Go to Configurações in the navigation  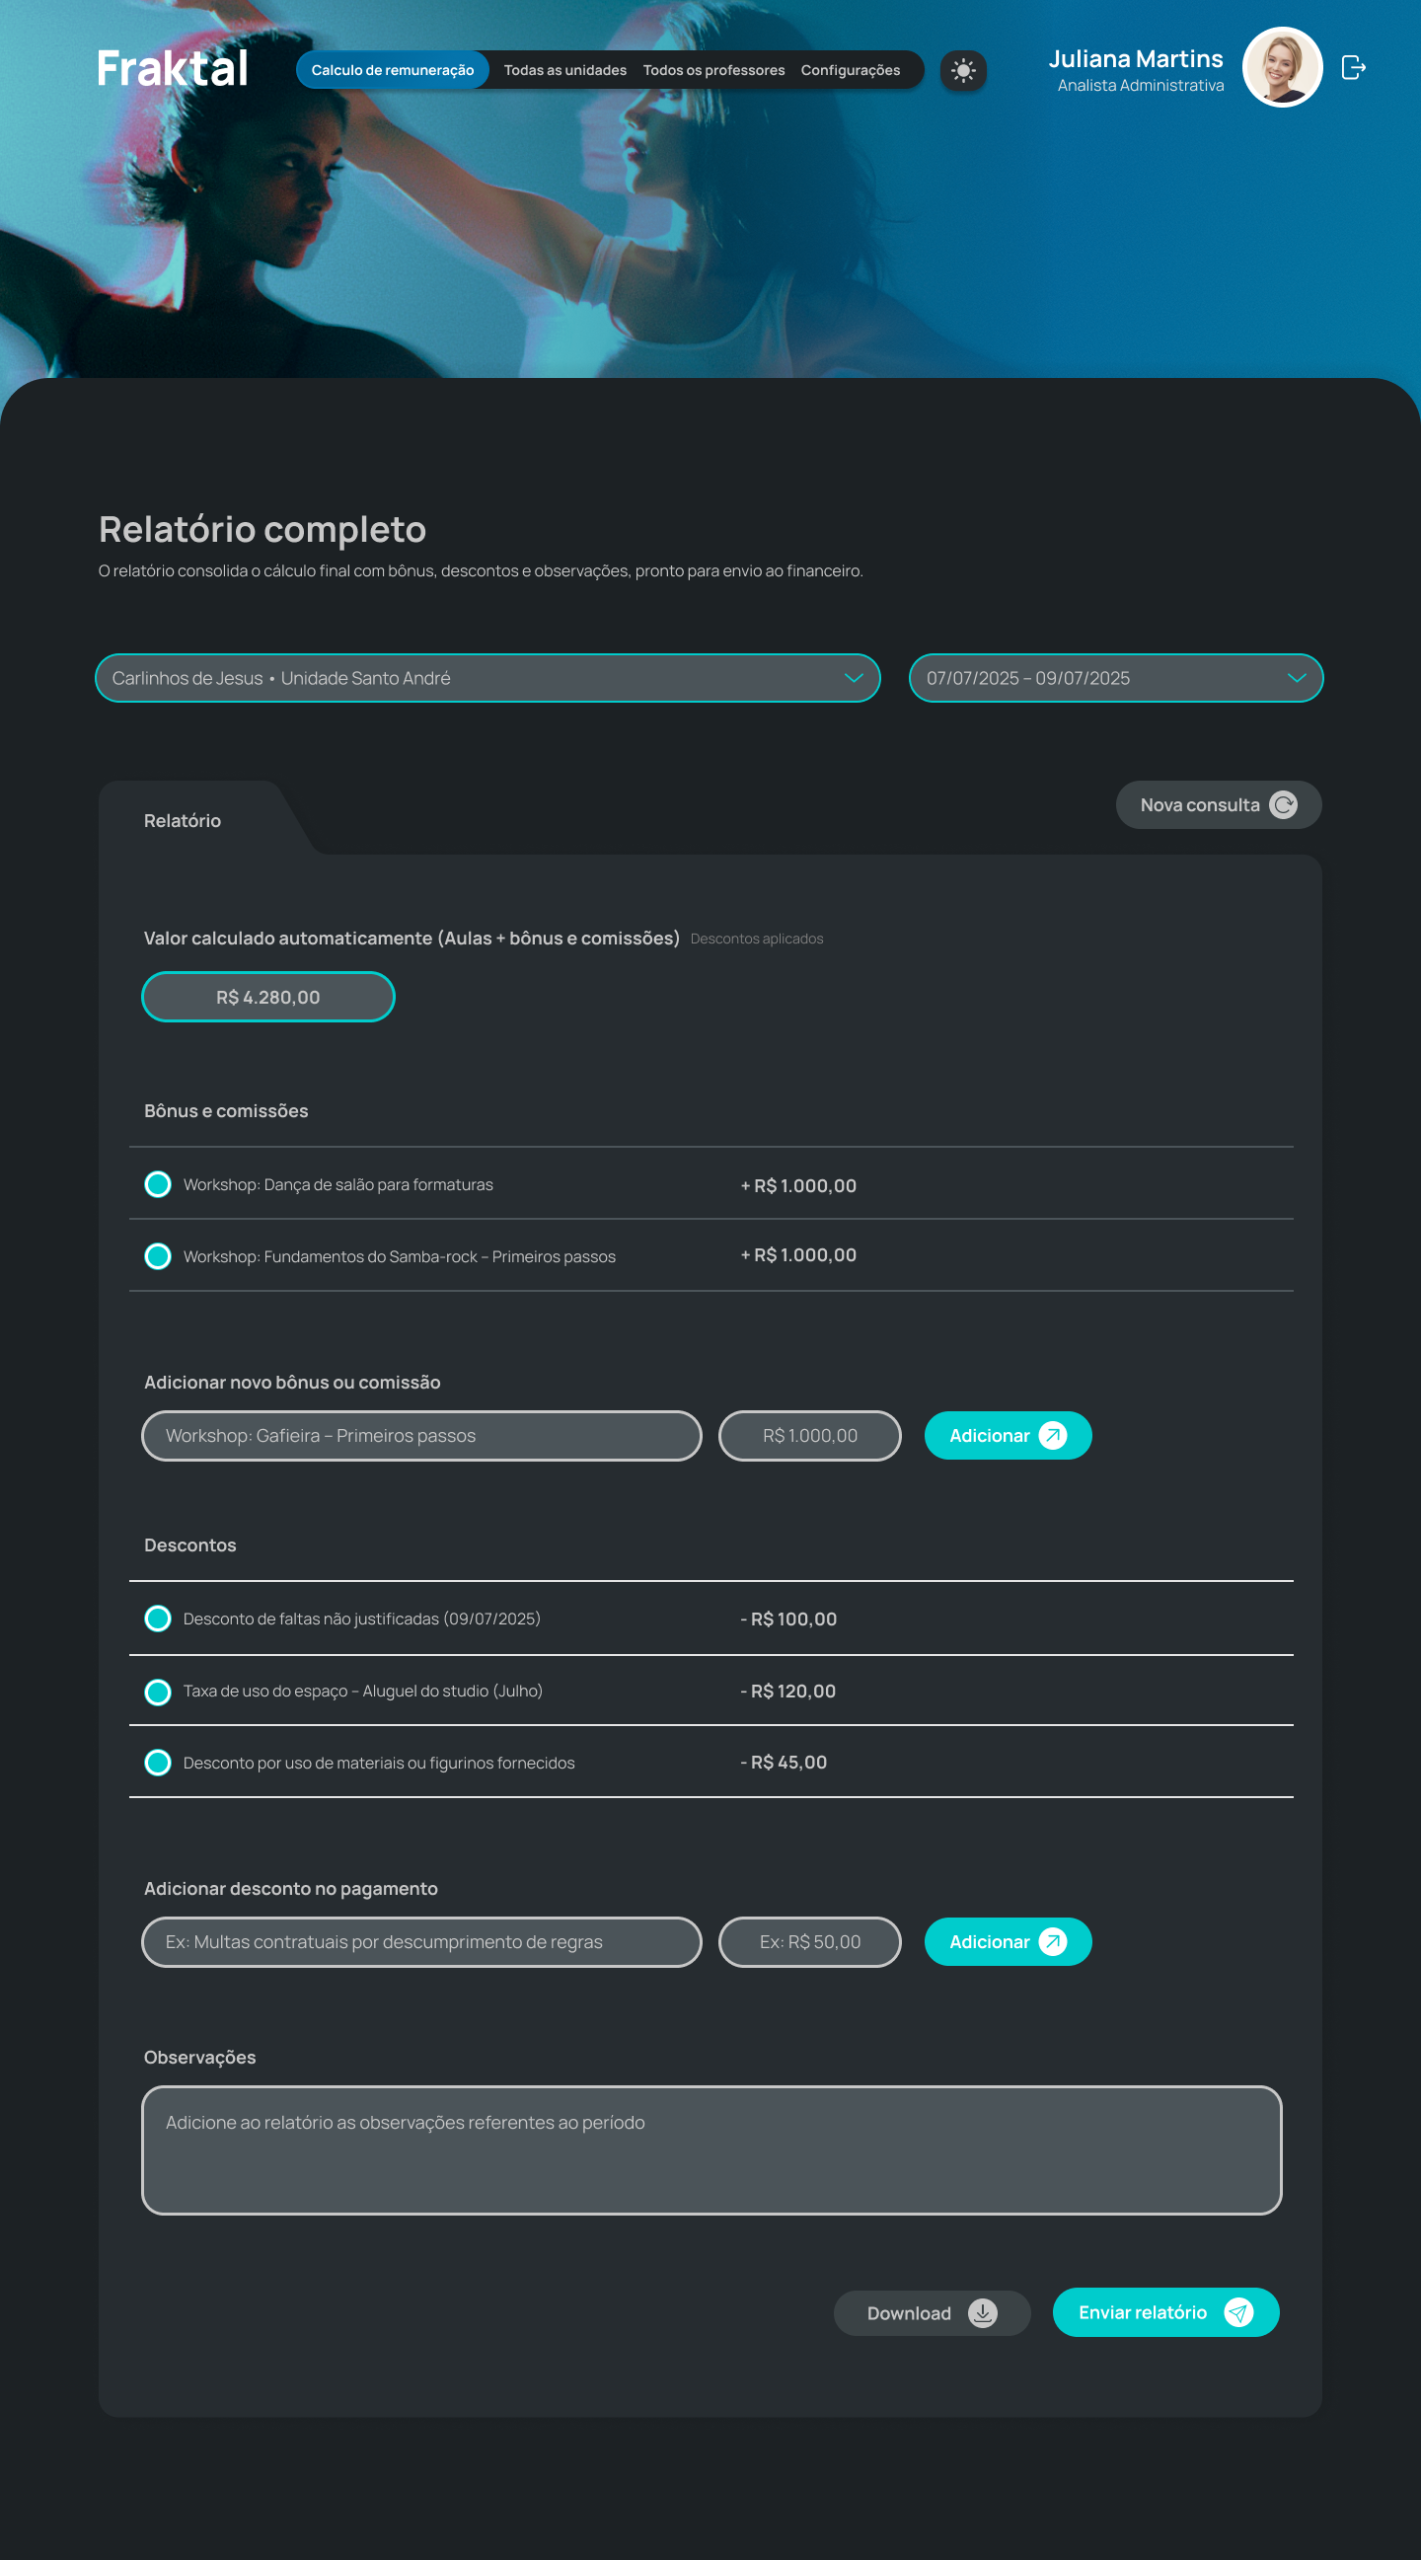tap(850, 70)
